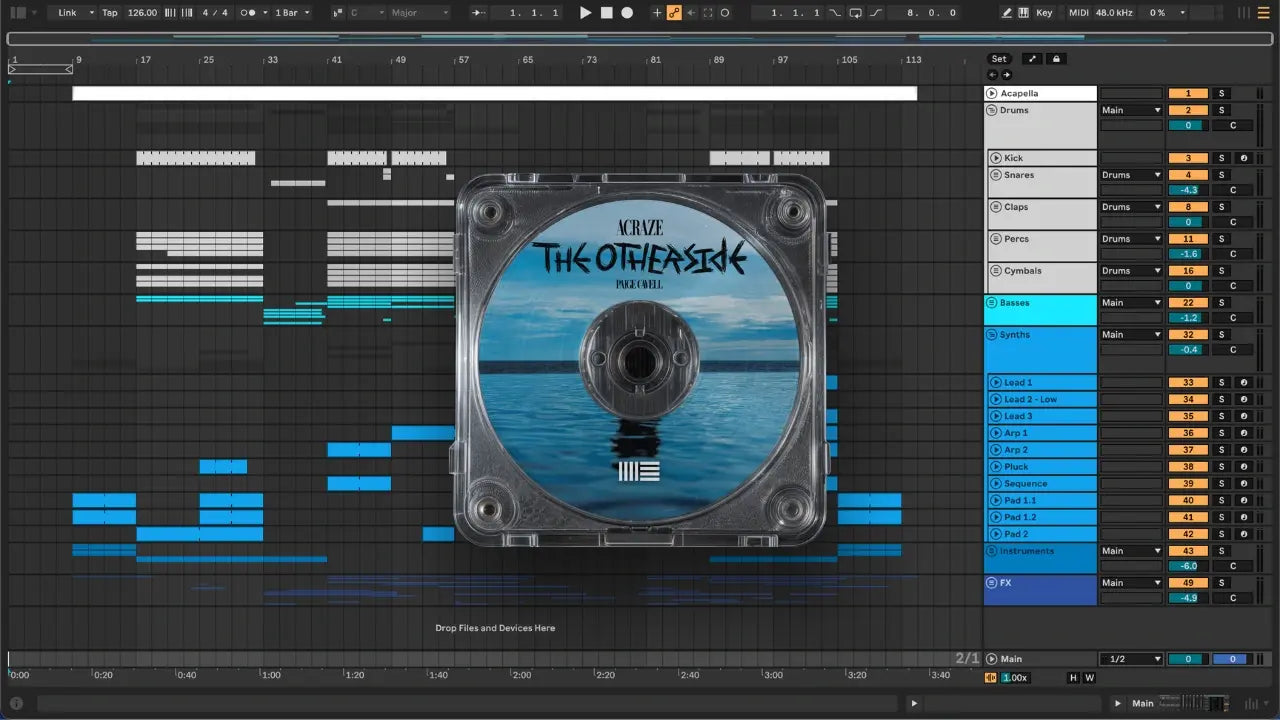Click the Re-enable Automation arrow icon
The image size is (1280, 720).
tap(691, 13)
